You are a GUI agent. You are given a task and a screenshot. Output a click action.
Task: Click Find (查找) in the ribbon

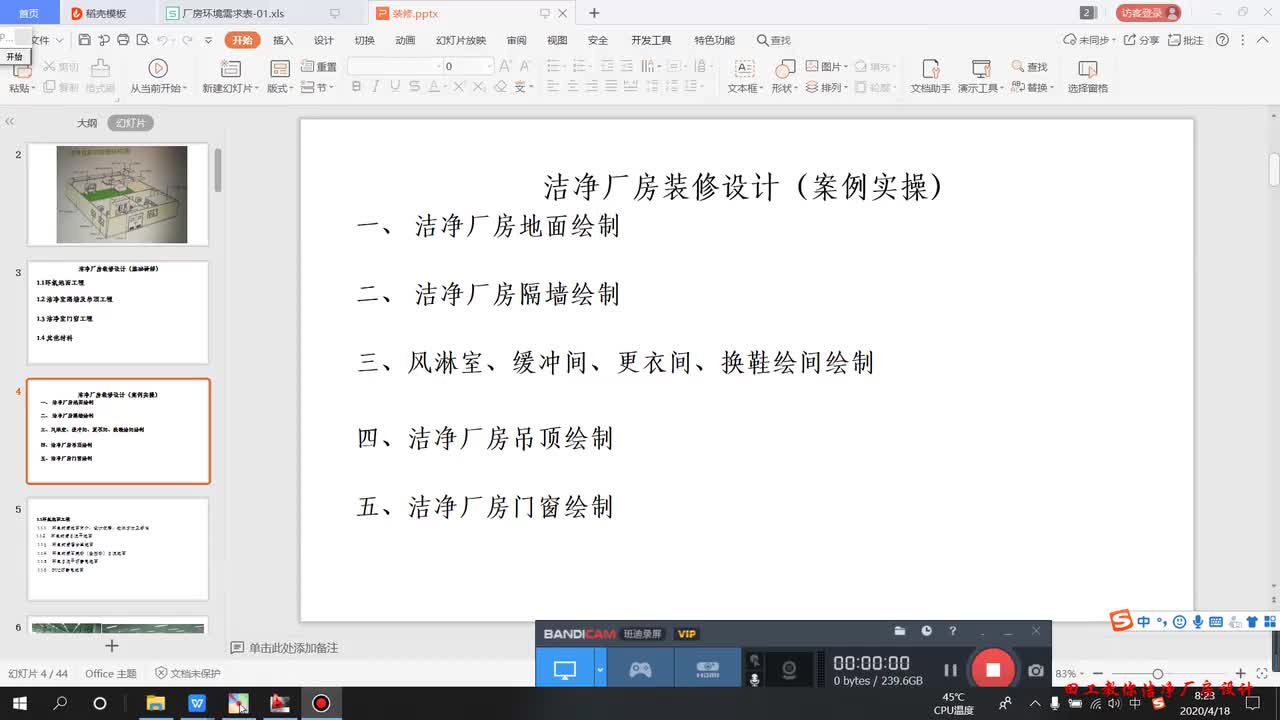[x=1030, y=67]
